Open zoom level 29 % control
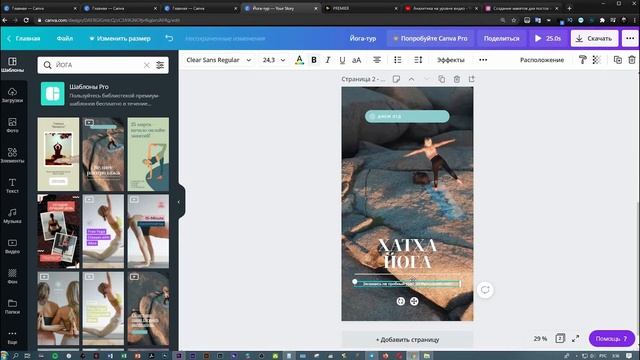Screen dimensions: 640x360 pyautogui.click(x=540, y=339)
